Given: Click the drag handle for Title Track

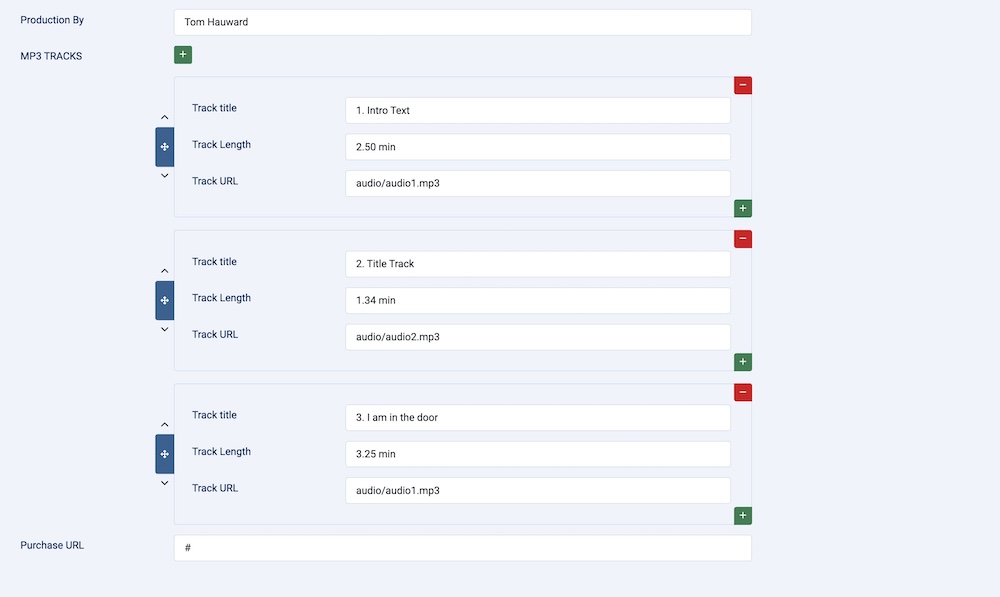Looking at the screenshot, I should pyautogui.click(x=165, y=300).
